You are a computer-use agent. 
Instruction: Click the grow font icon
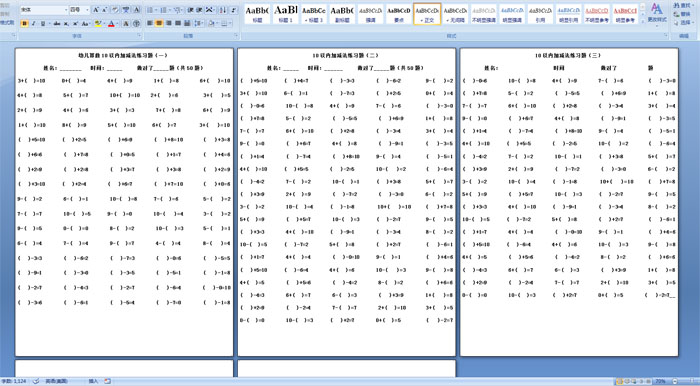pos(96,10)
